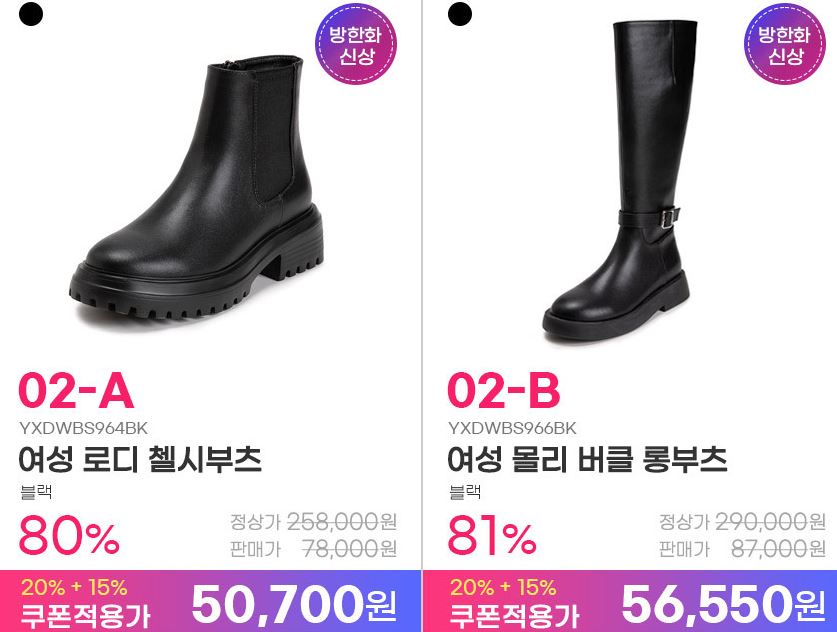The height and width of the screenshot is (632, 837).
Task: Click the 87,000원 sale price
Action: (778, 548)
